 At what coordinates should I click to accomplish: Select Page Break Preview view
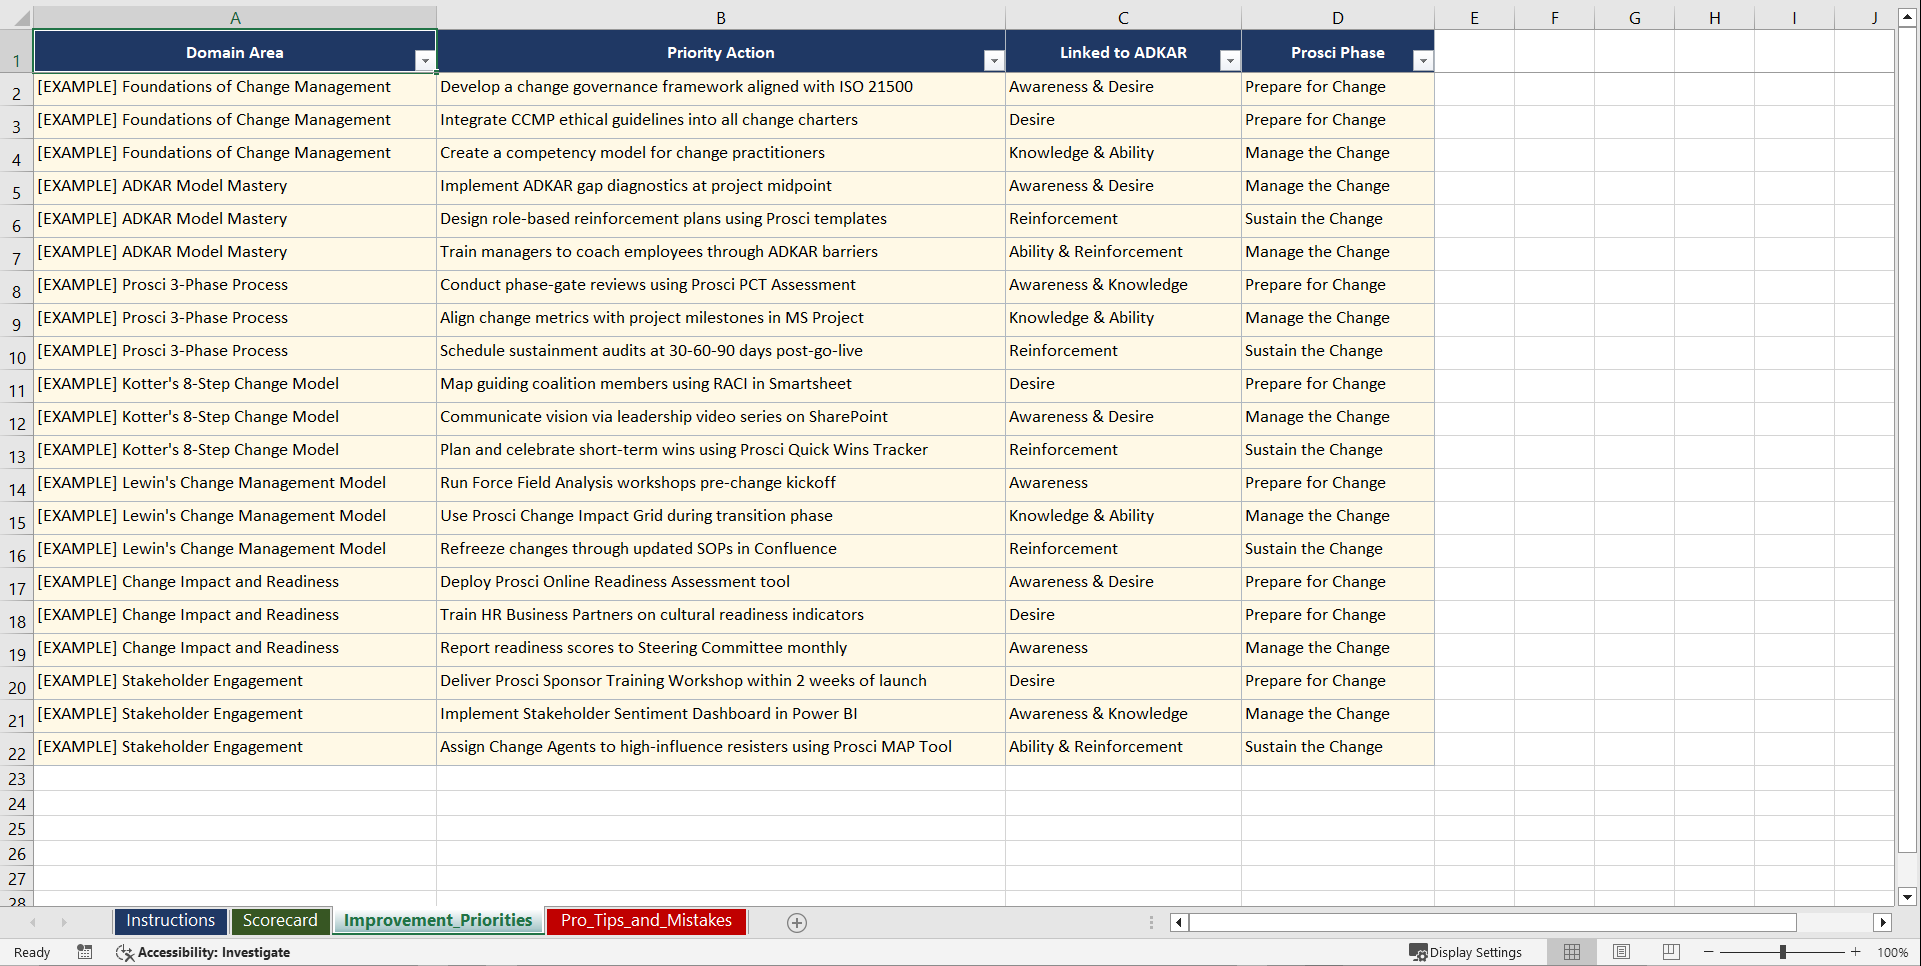pos(1670,952)
